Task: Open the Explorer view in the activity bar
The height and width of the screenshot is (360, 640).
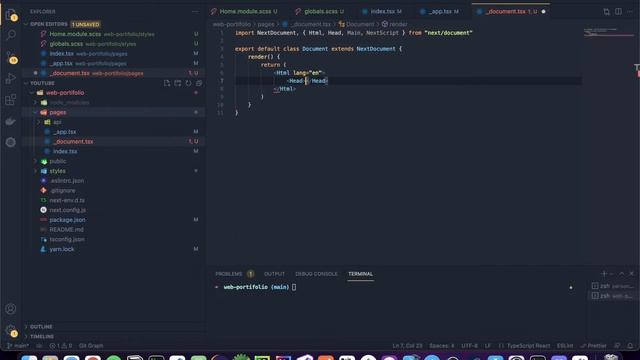Action: tap(11, 15)
